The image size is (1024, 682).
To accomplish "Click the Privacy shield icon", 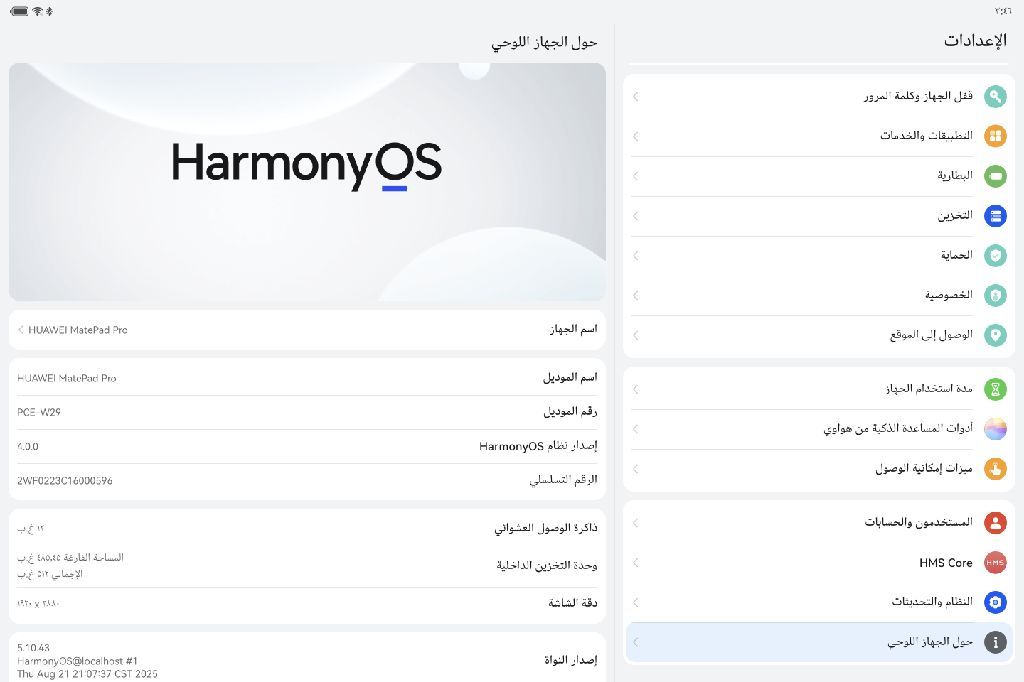I will [994, 295].
